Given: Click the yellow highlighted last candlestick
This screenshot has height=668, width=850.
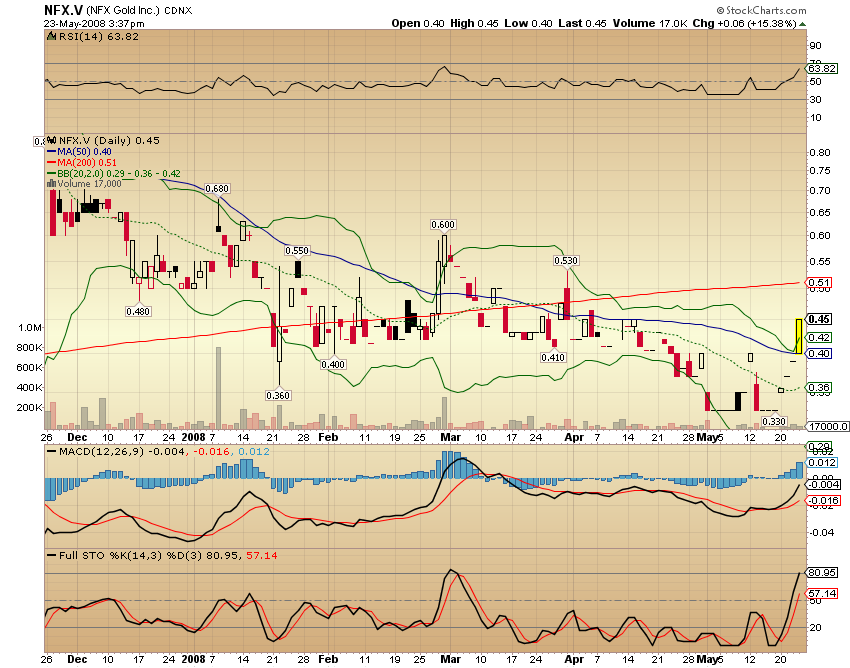Looking at the screenshot, I should pos(799,336).
